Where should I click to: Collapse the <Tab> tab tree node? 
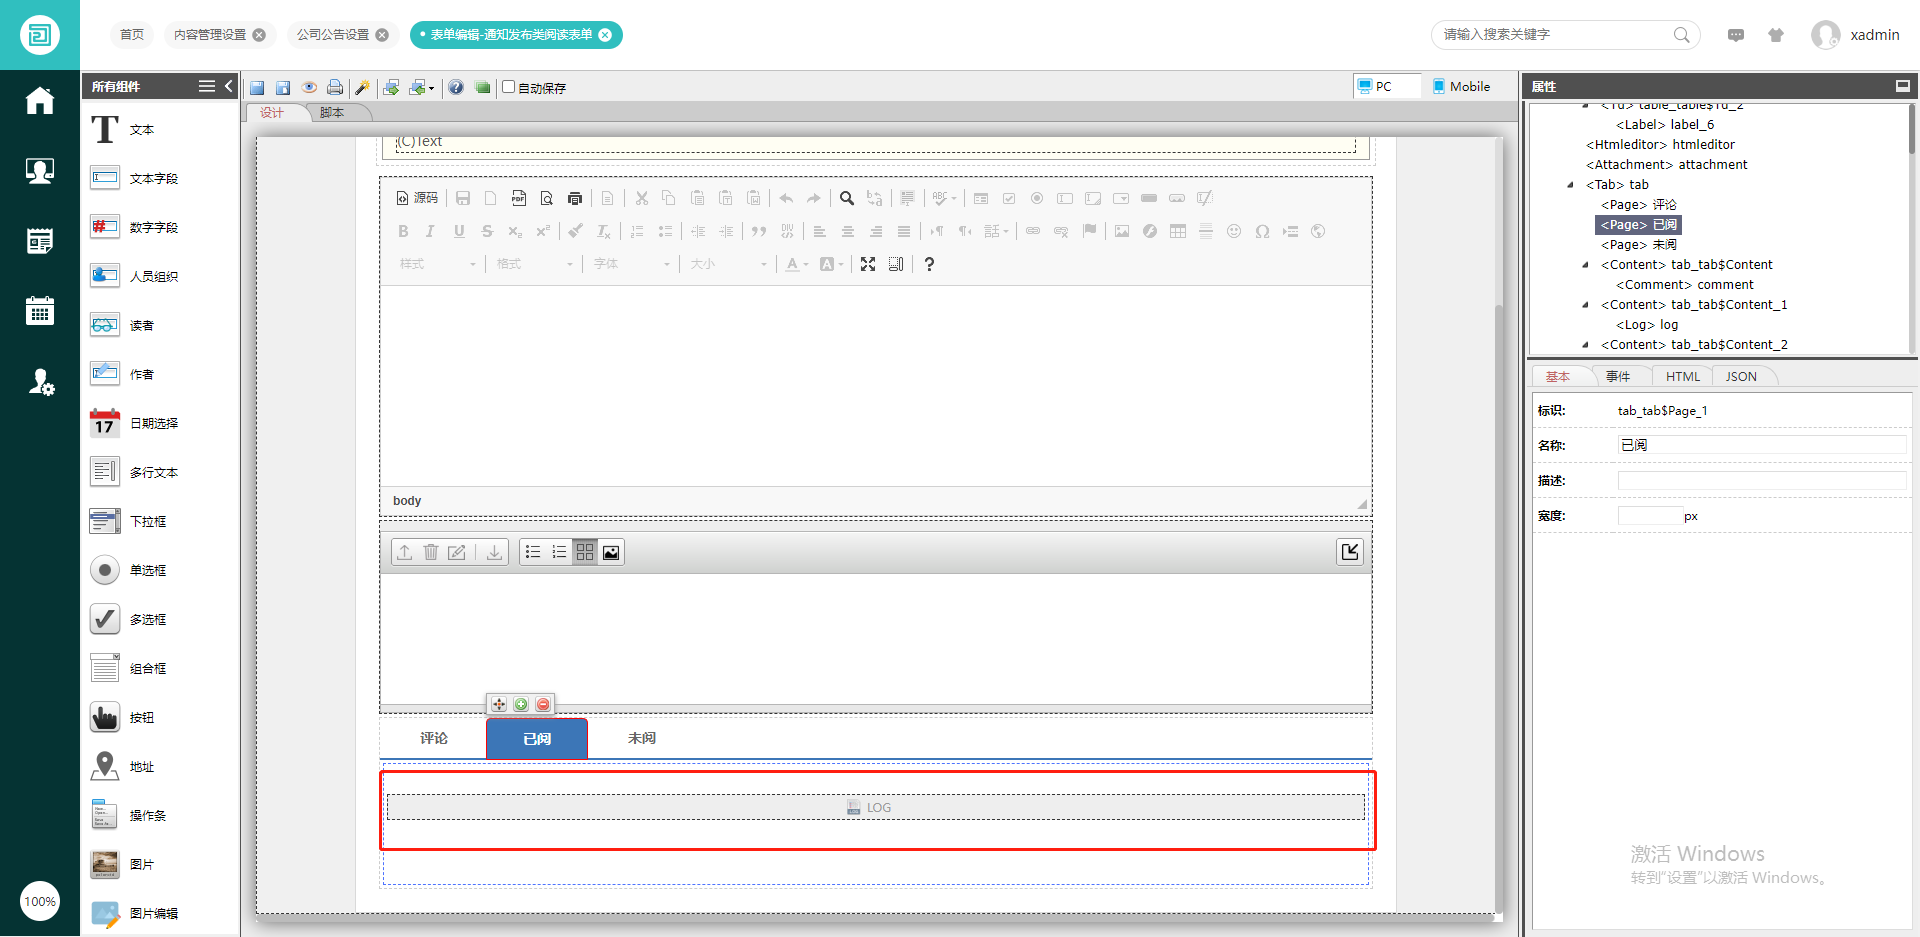pos(1571,185)
